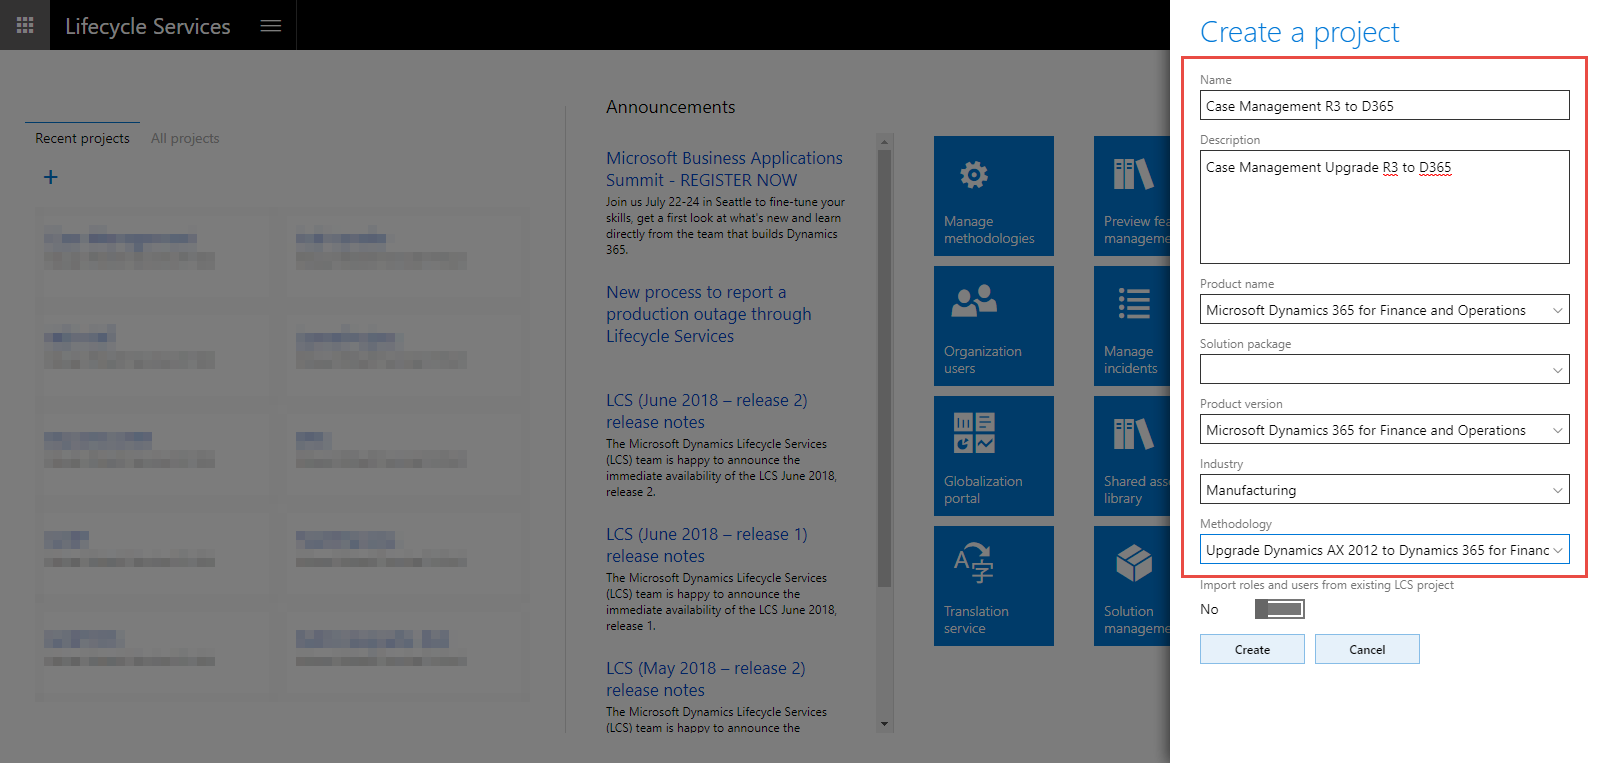The width and height of the screenshot is (1600, 763).
Task: Toggle Import roles and users switch
Action: click(x=1280, y=609)
